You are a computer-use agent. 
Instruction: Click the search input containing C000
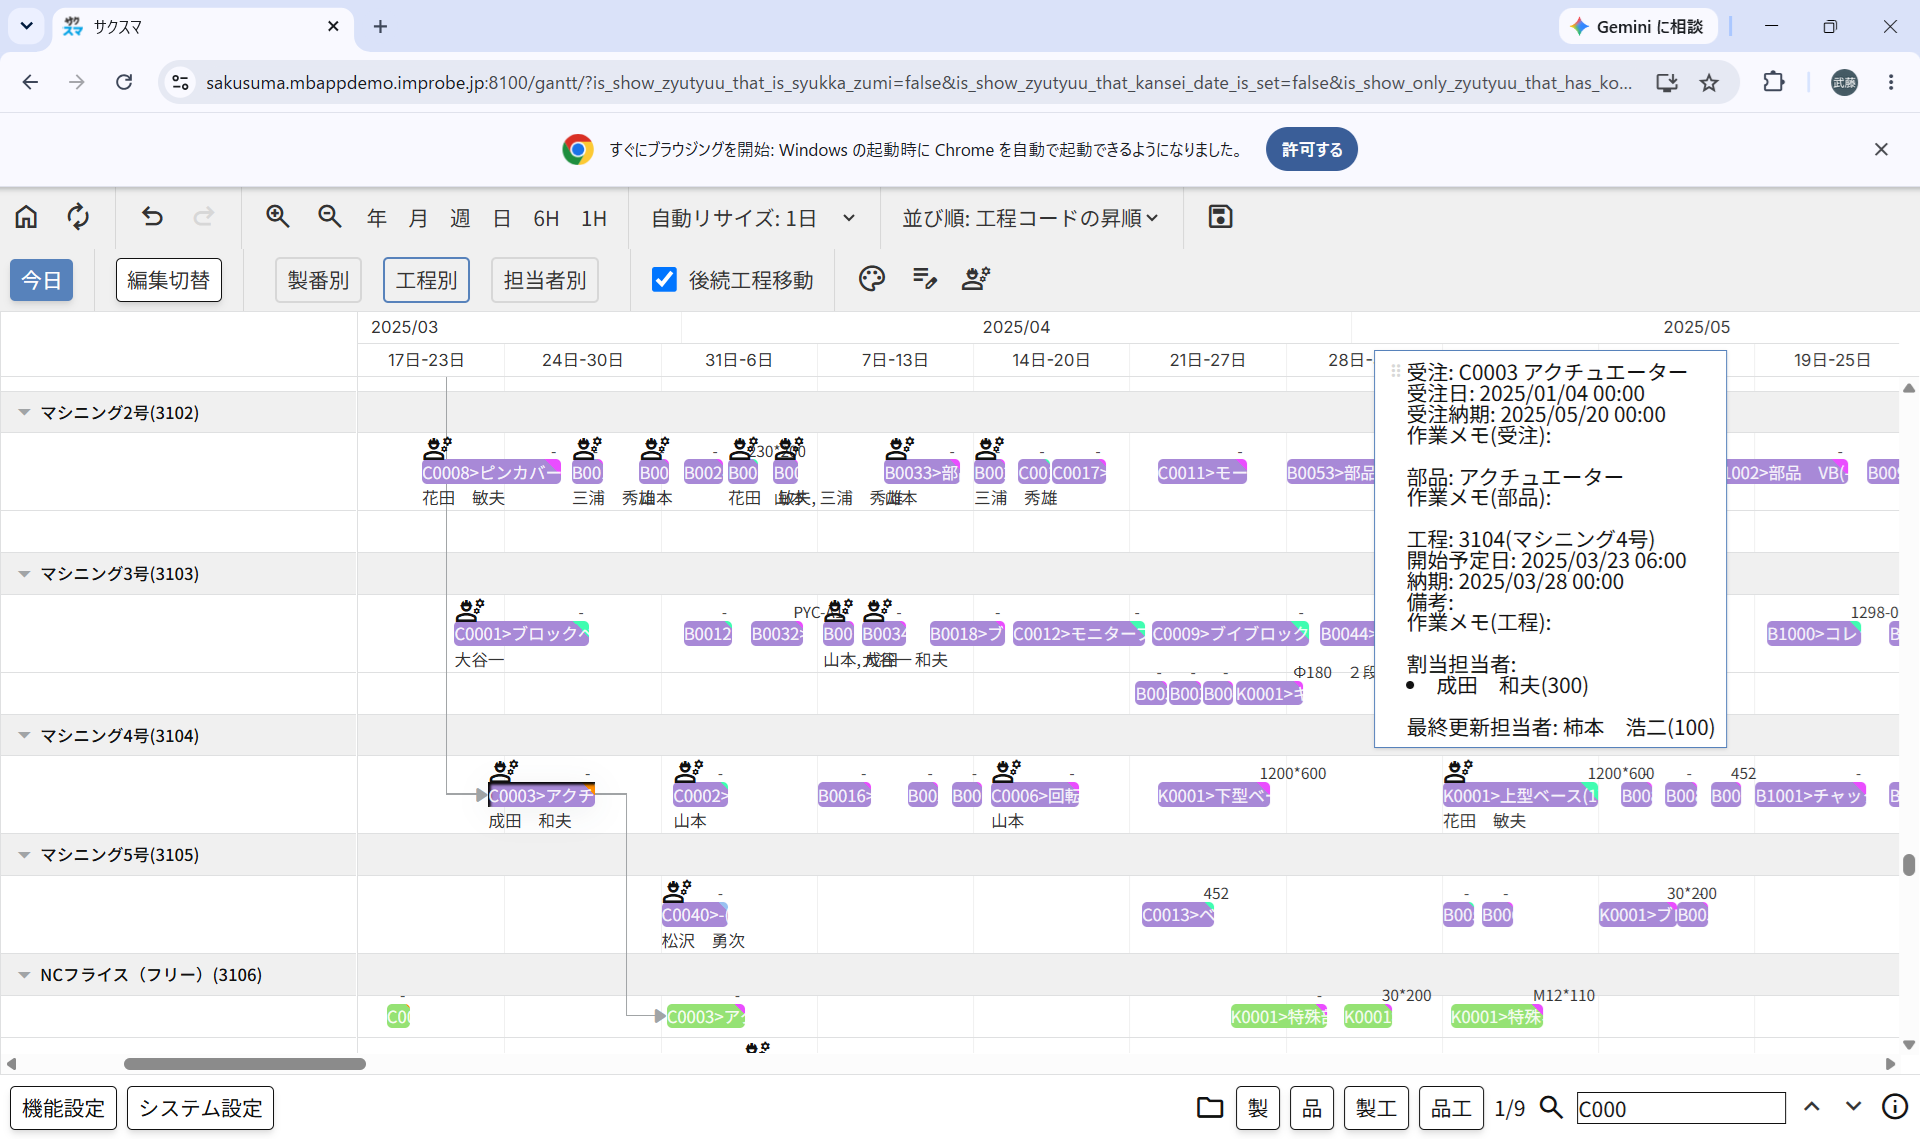click(1680, 1108)
